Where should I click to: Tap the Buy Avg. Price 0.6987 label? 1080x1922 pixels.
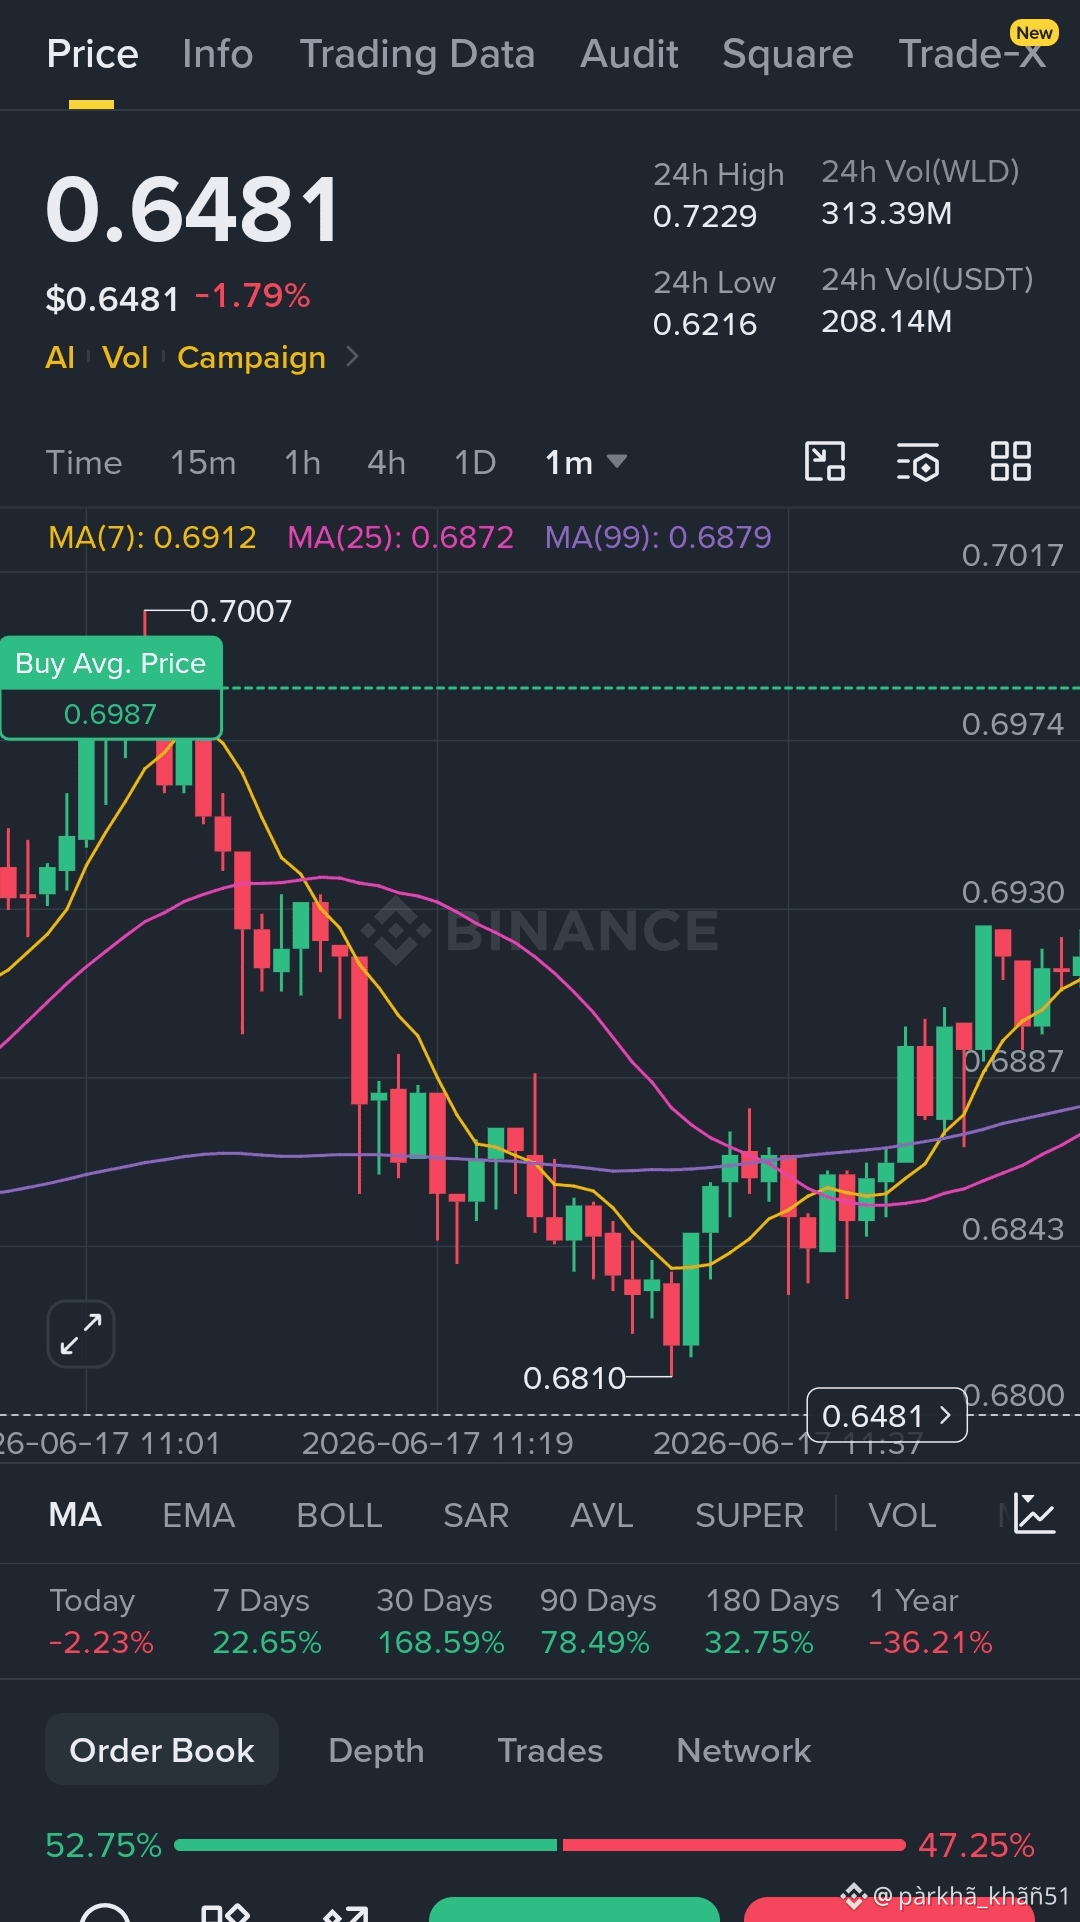(x=111, y=688)
